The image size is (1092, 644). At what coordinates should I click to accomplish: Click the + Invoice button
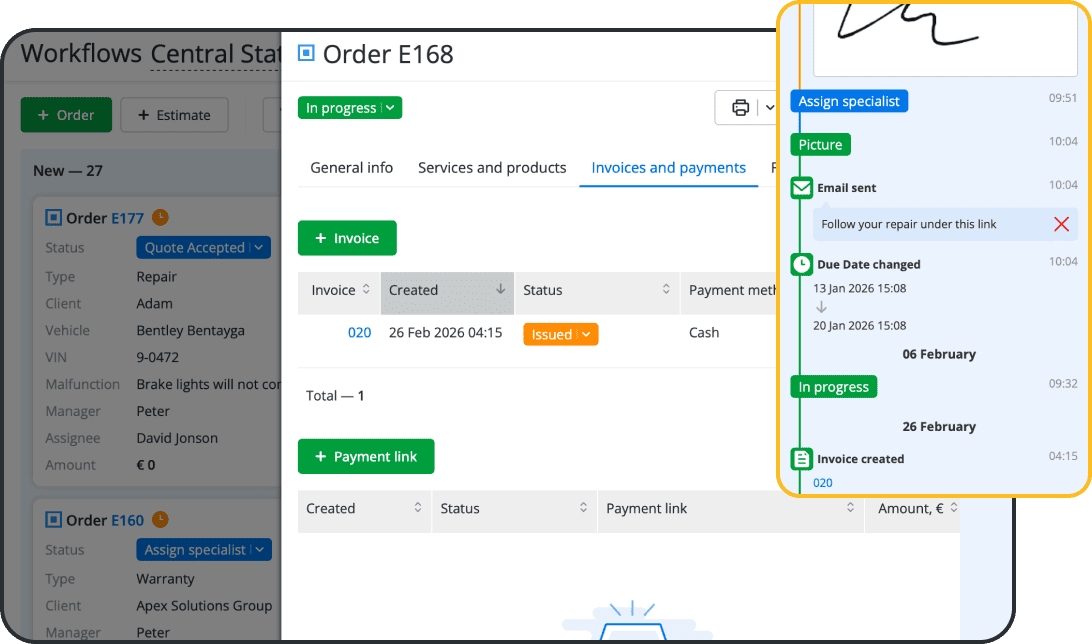click(x=347, y=238)
